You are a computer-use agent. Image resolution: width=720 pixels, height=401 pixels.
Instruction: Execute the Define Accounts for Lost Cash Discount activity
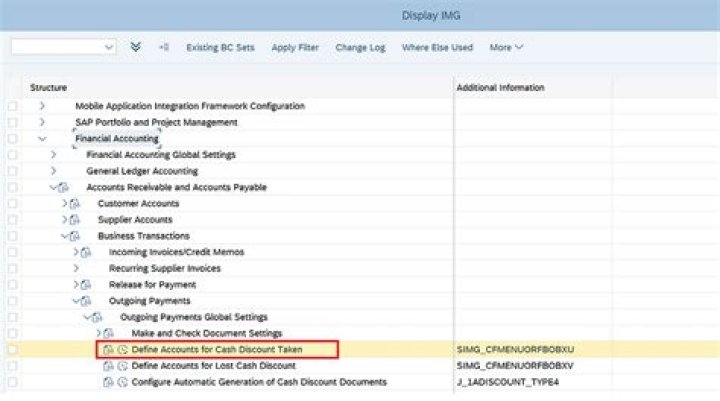[123, 366]
